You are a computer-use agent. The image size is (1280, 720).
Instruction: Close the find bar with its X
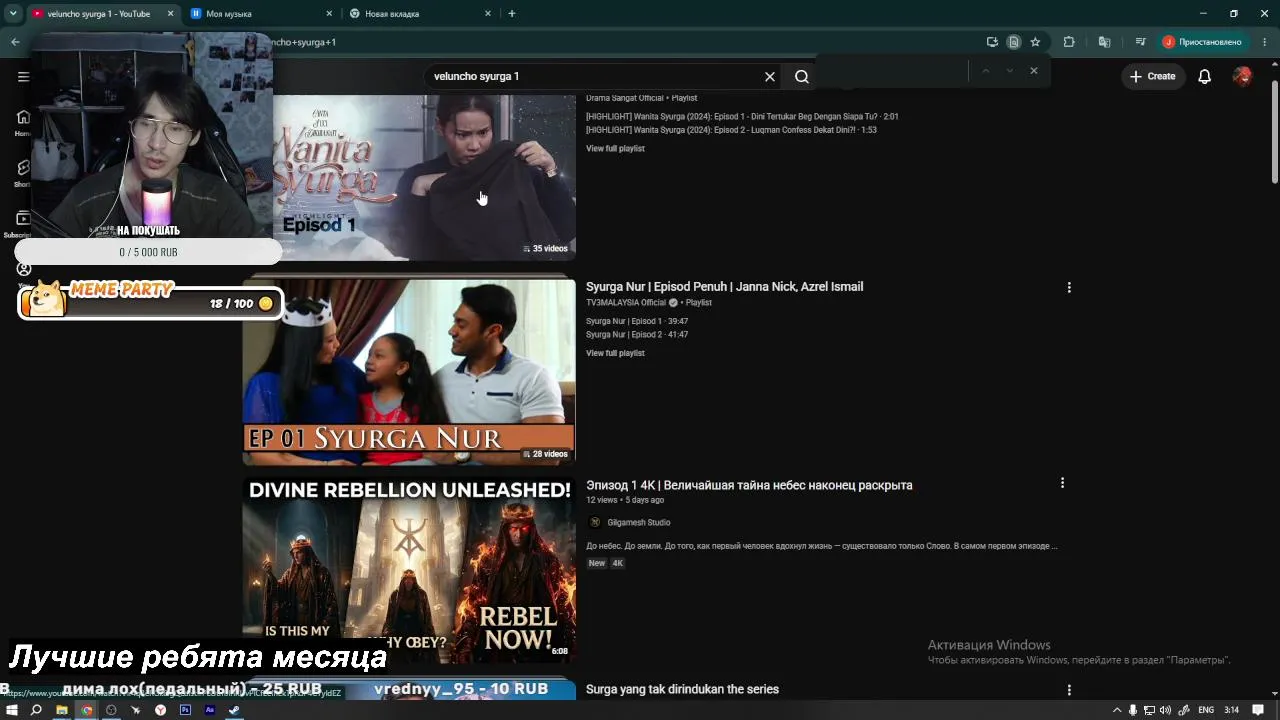pyautogui.click(x=1033, y=71)
